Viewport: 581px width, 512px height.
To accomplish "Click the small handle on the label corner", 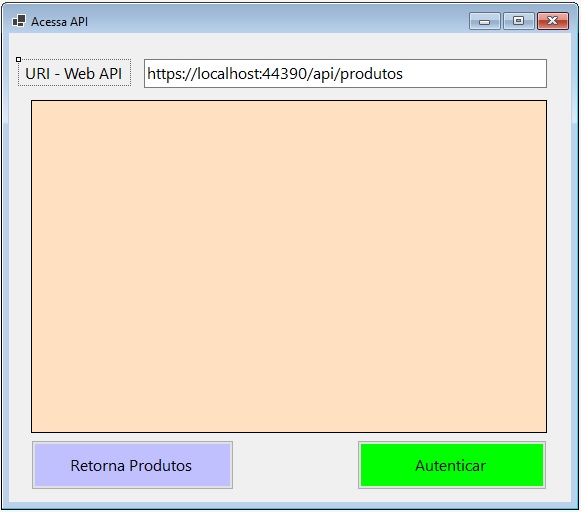I will pos(19,59).
